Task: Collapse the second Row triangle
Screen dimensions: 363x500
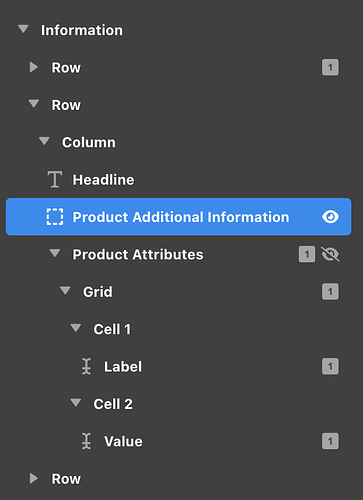Action: coord(34,104)
